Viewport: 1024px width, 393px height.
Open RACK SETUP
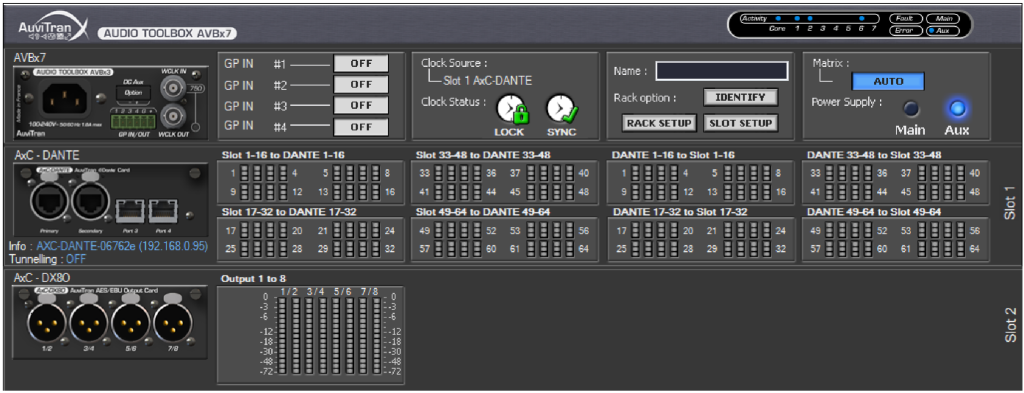(x=659, y=123)
